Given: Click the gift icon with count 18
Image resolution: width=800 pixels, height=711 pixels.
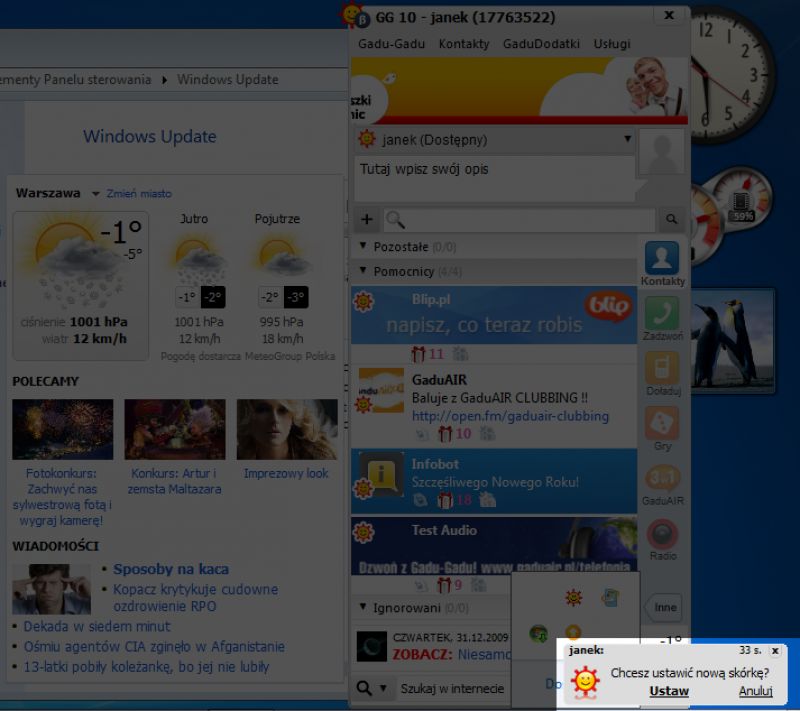Looking at the screenshot, I should click(x=445, y=500).
